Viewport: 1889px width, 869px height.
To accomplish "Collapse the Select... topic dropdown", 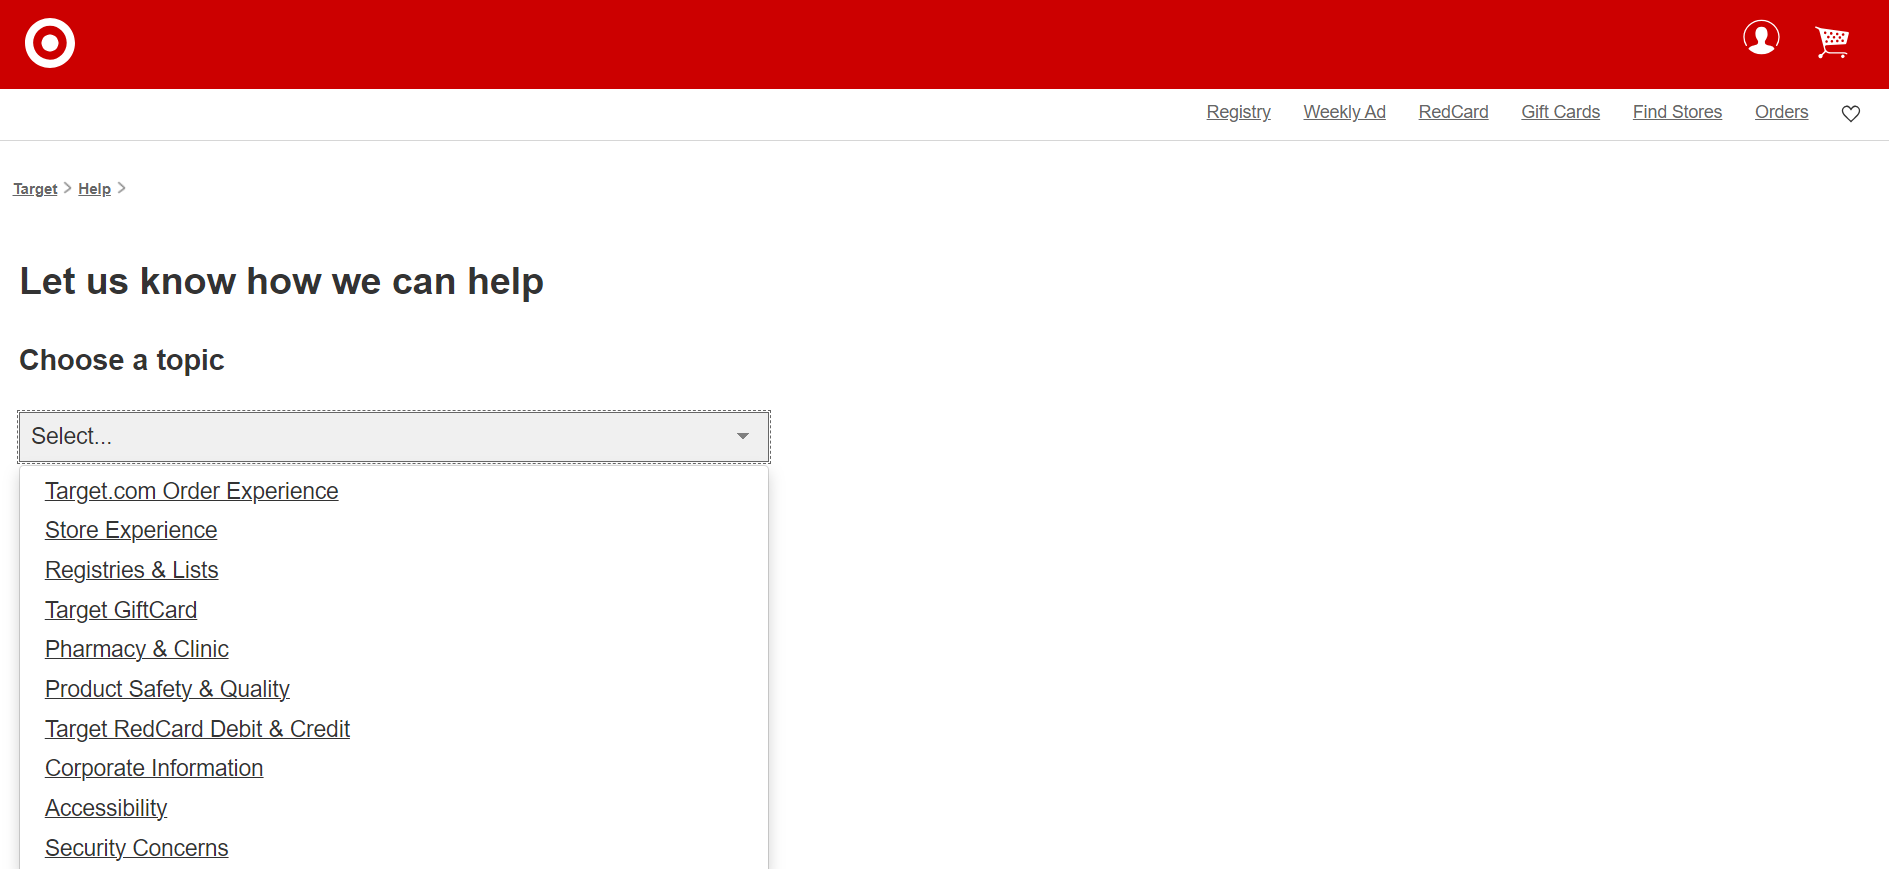I will tap(394, 437).
